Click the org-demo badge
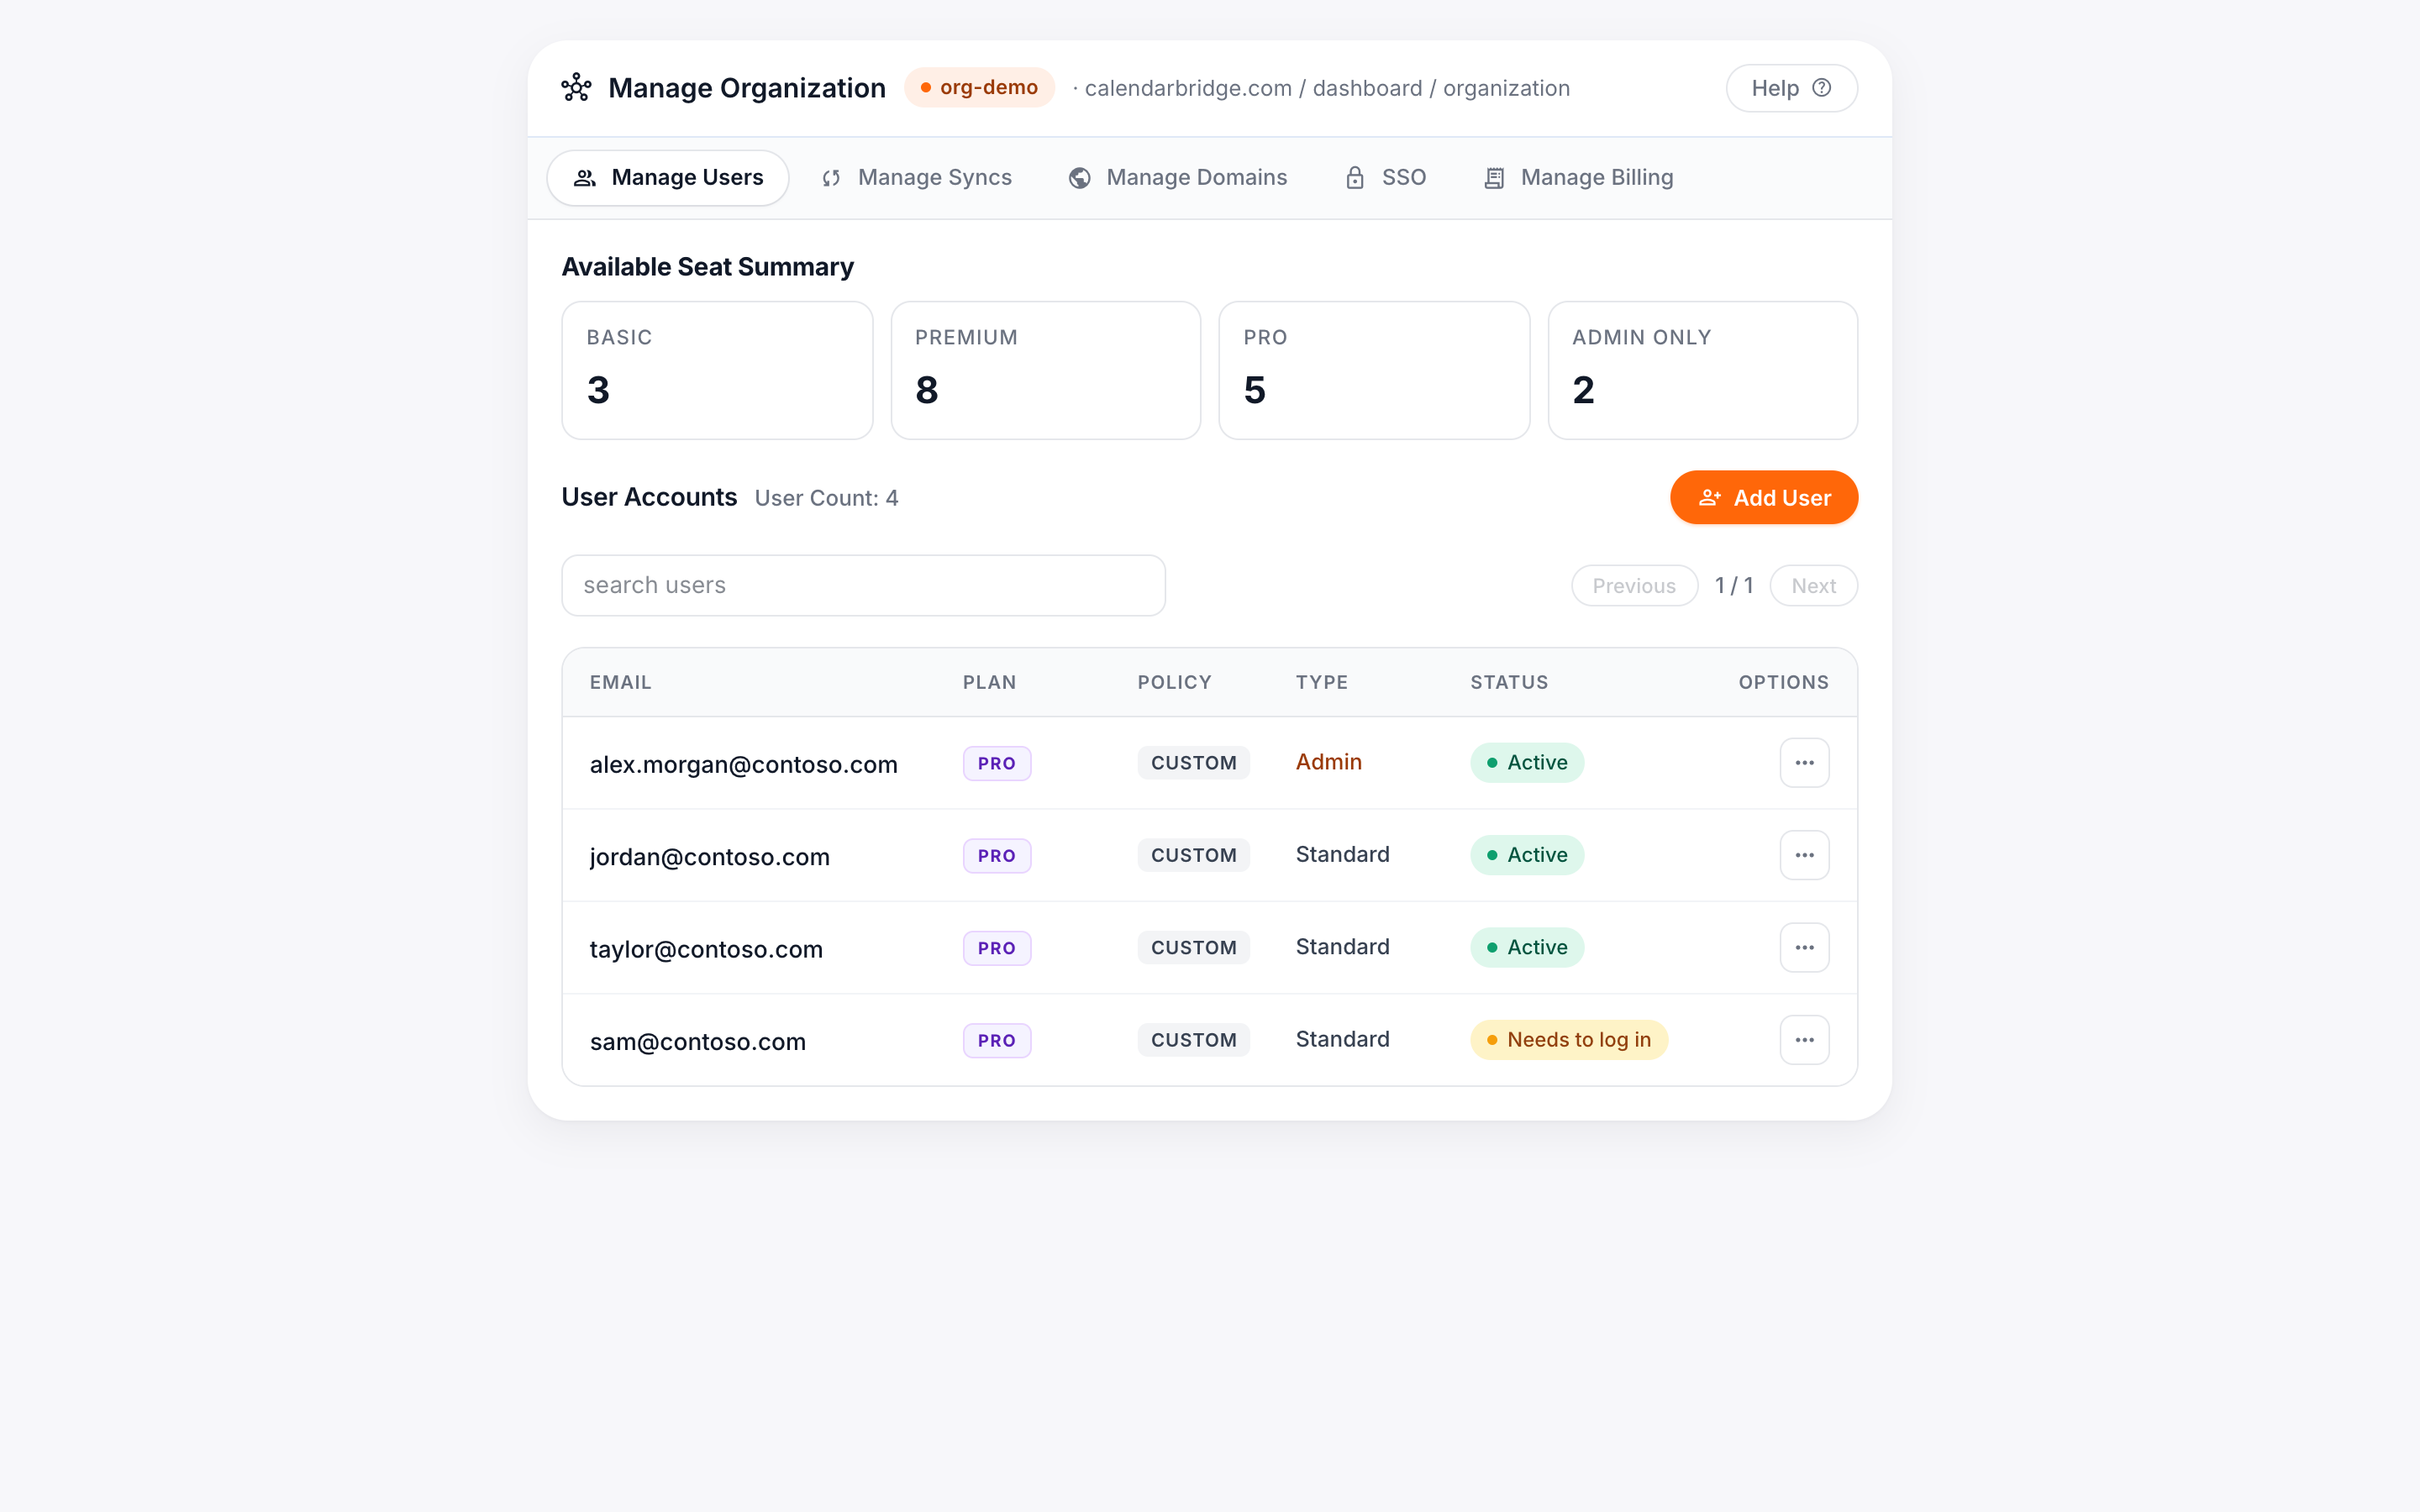The height and width of the screenshot is (1512, 2420). pos(979,88)
